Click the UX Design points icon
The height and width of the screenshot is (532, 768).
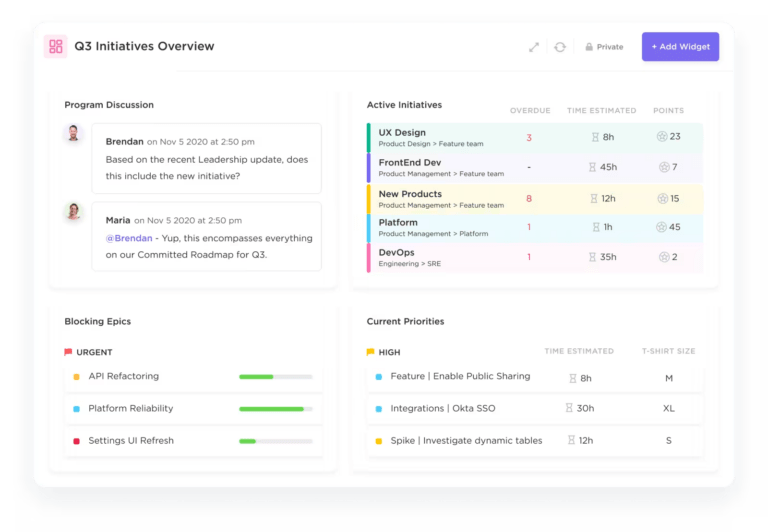click(661, 137)
